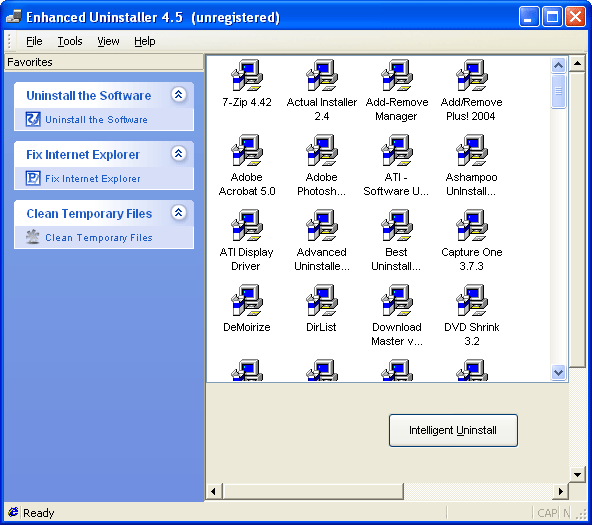Click the toolbar grip handle beside File
The height and width of the screenshot is (525, 592).
coord(9,41)
